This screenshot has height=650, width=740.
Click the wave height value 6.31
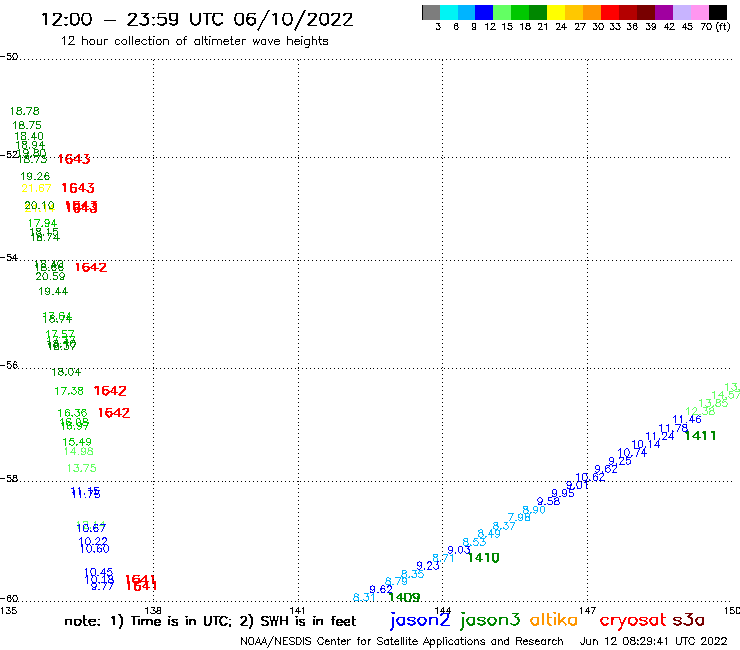pos(364,597)
